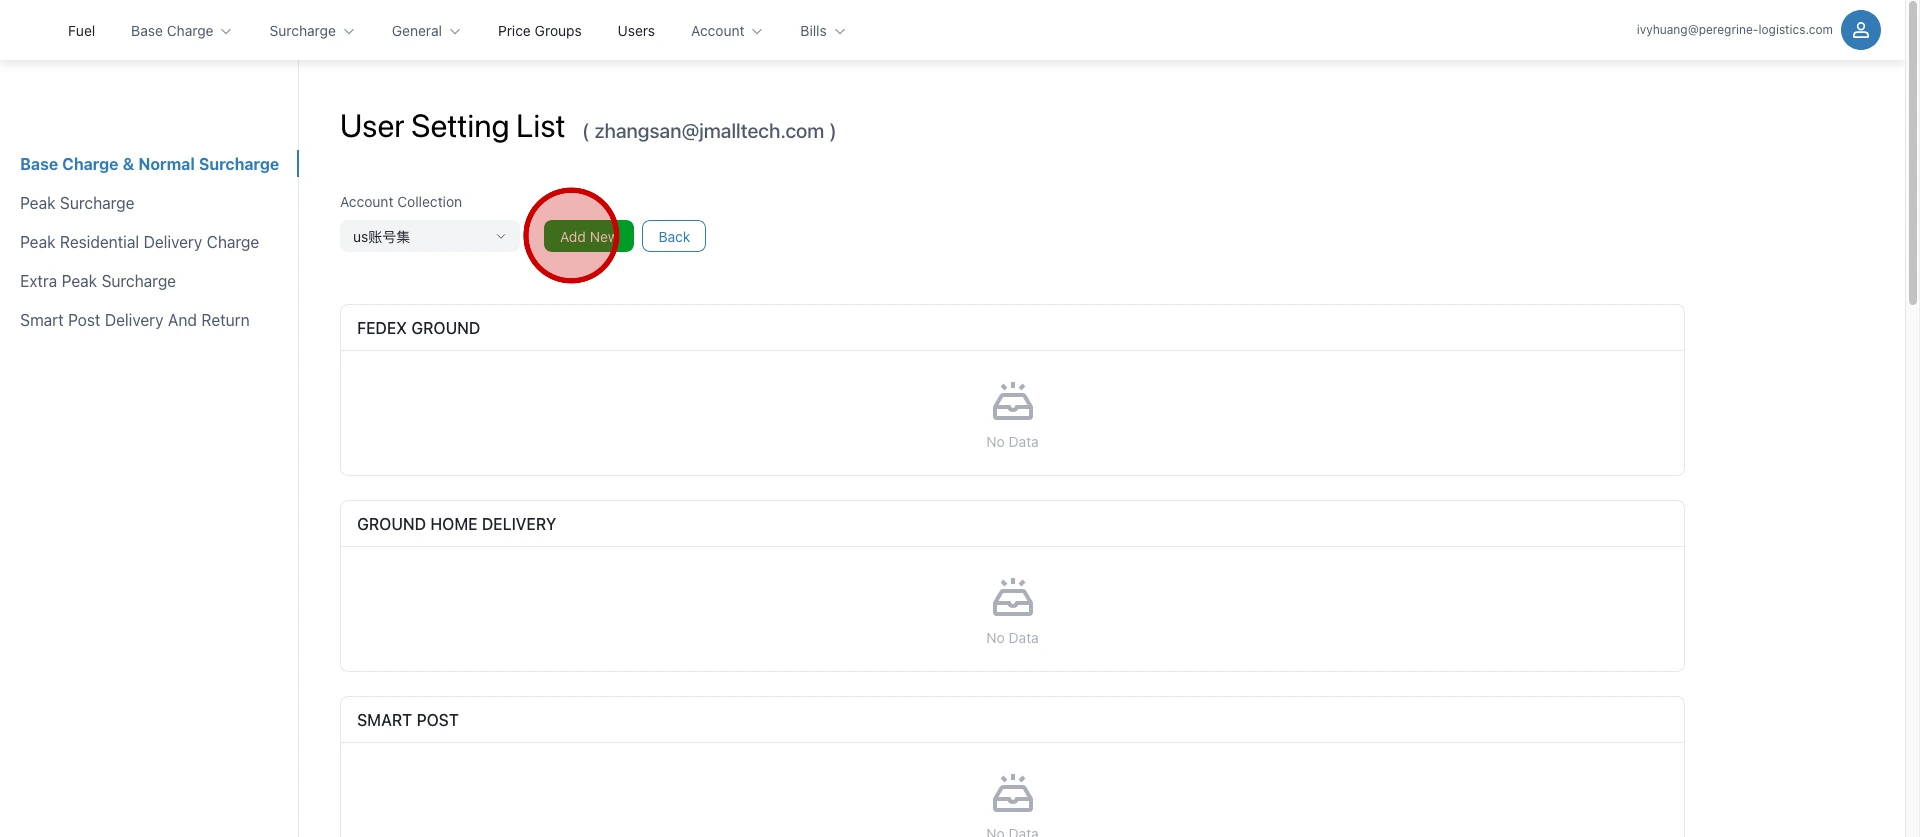Open the Extra Peak Surcharge section
This screenshot has height=837, width=1920.
(98, 281)
